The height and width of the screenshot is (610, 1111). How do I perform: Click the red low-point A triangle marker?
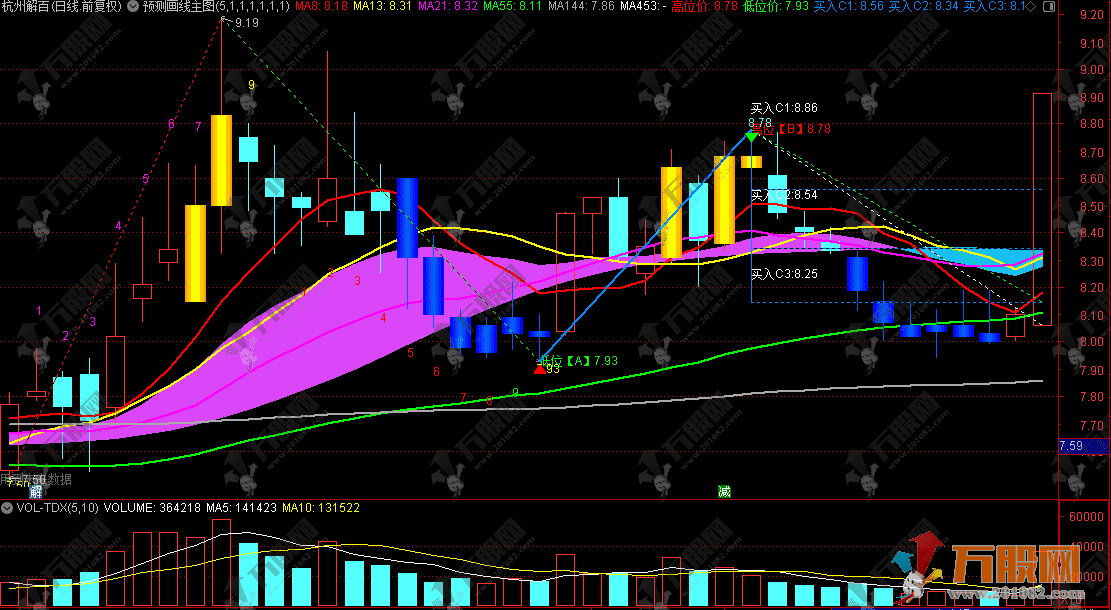pos(540,368)
